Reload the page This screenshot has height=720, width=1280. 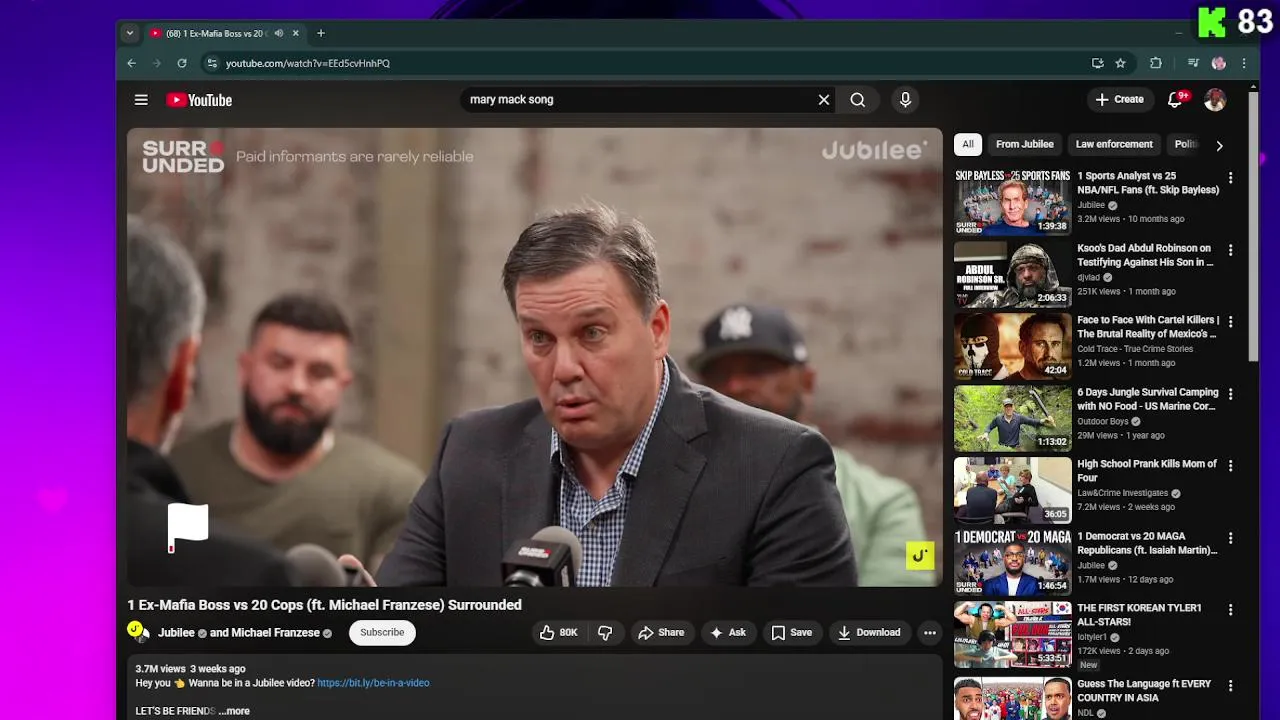pos(181,63)
